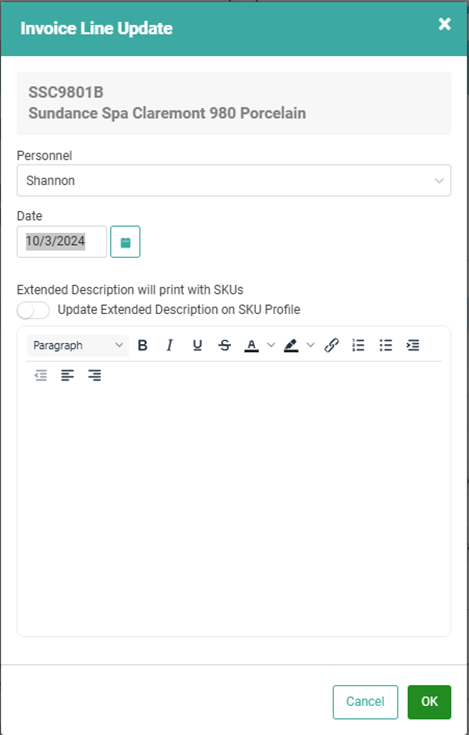Toggle Italic text formatting
This screenshot has height=735, width=469.
click(x=170, y=345)
